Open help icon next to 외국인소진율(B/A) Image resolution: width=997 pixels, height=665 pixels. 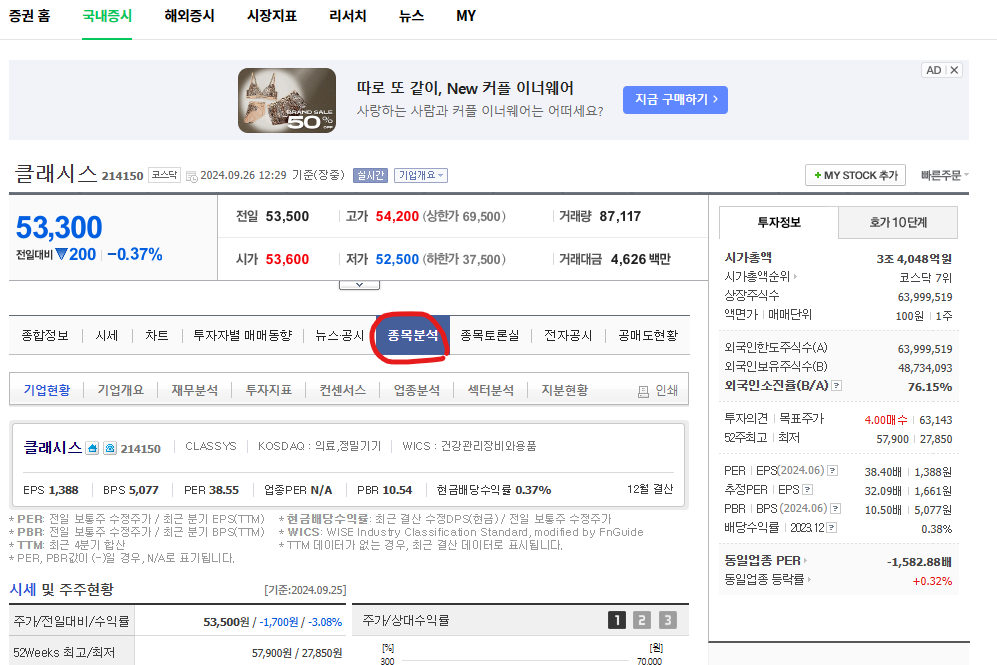coord(836,386)
